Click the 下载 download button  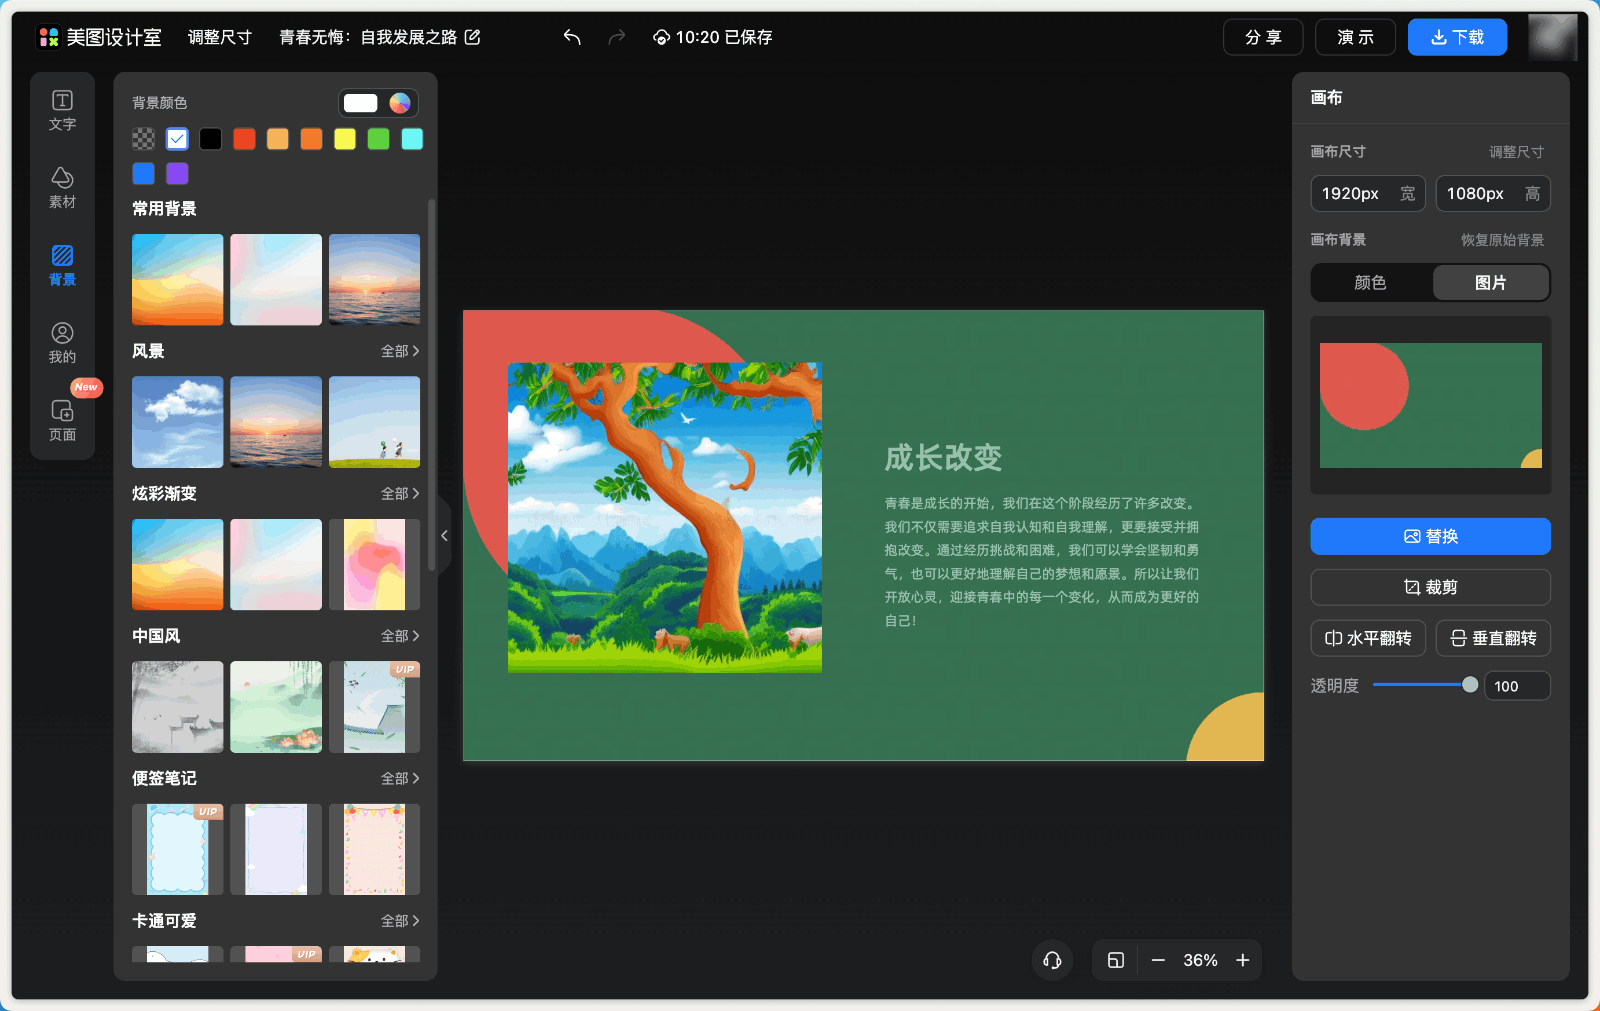(1457, 37)
